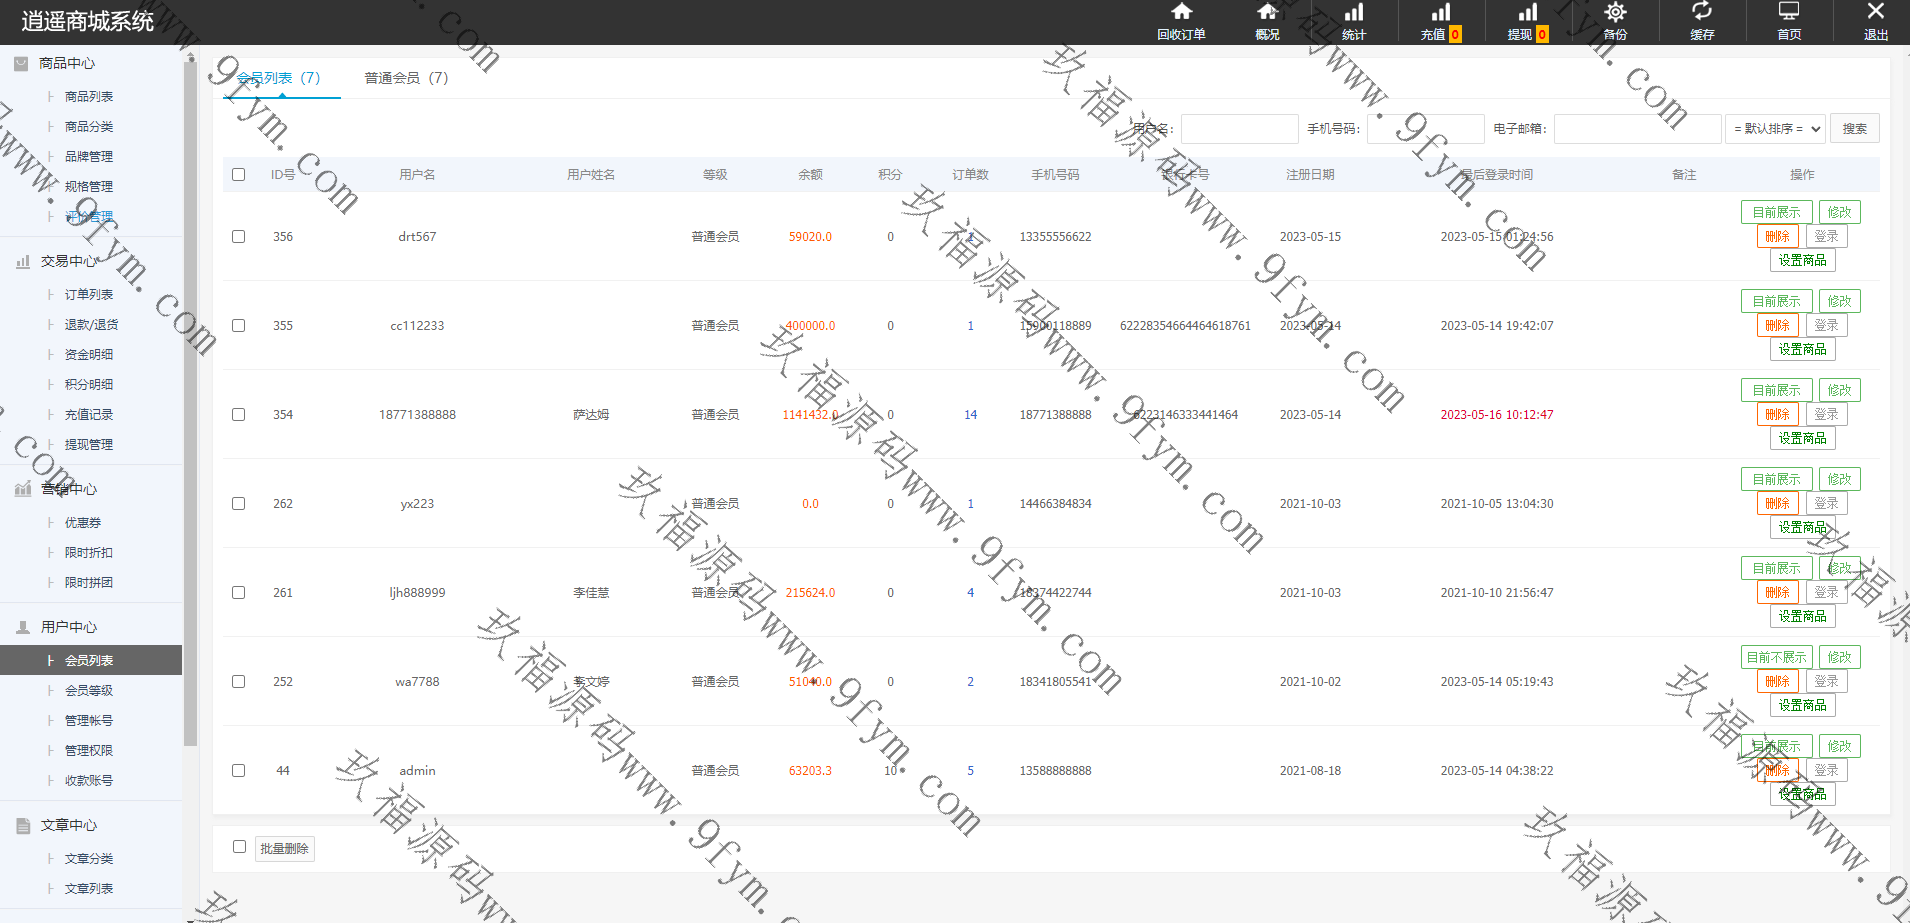Click the 缓存 cache refresh icon
The image size is (1910, 923).
pyautogui.click(x=1701, y=13)
